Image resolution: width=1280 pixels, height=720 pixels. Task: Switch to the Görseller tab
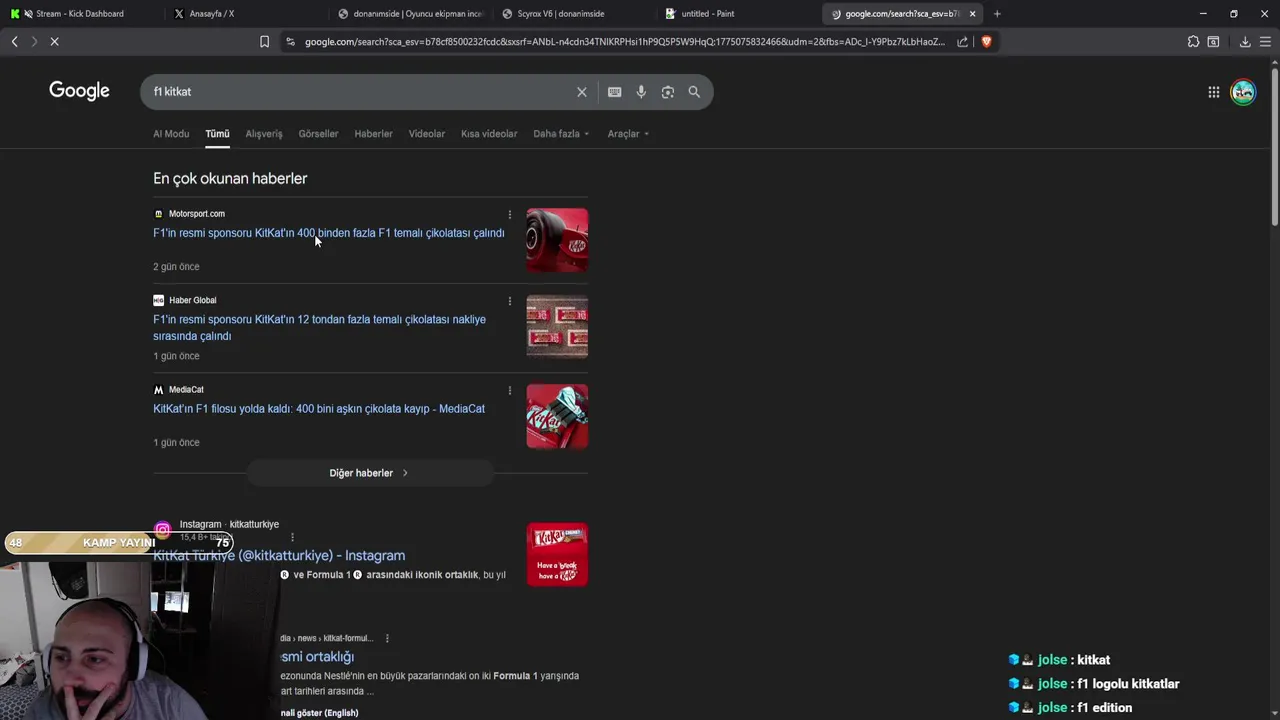318,134
